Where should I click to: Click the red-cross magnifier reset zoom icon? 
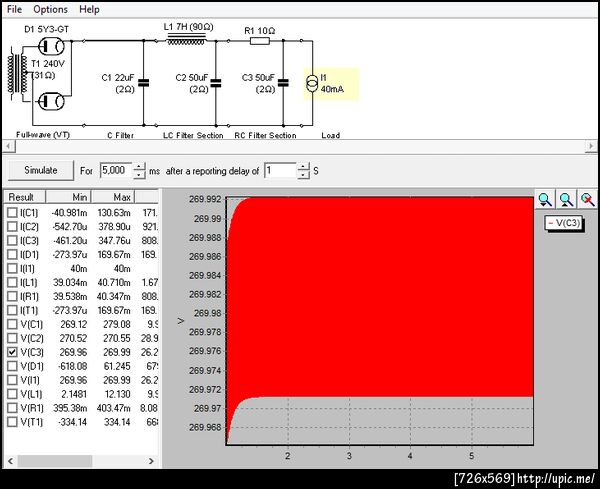587,200
